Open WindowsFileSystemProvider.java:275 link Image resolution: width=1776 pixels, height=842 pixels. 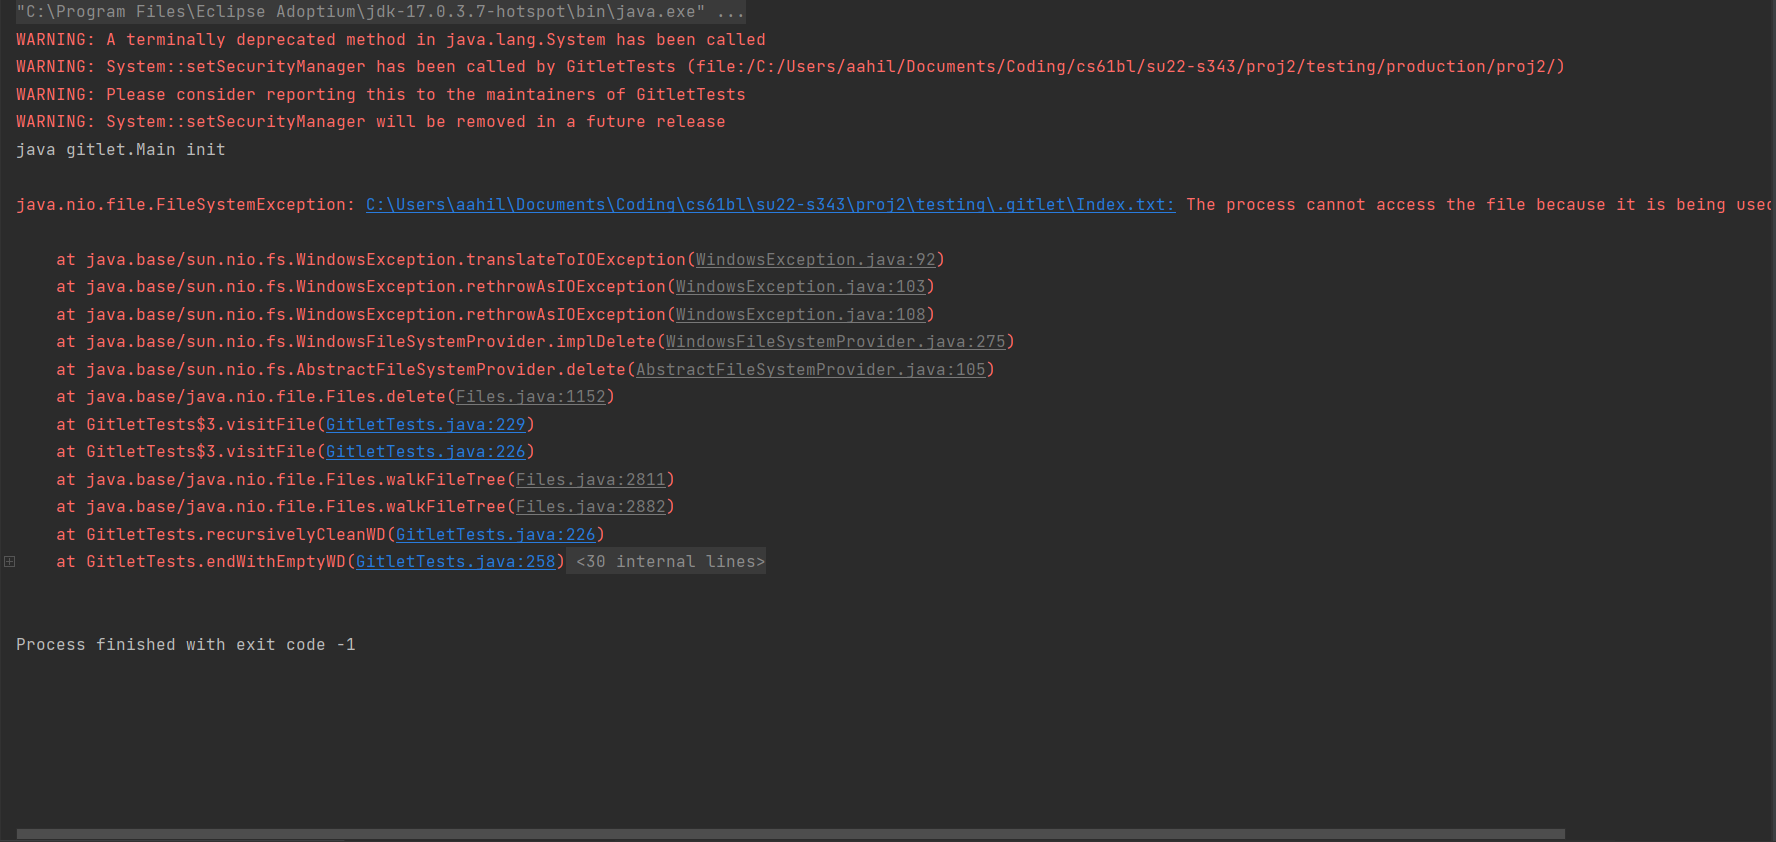(835, 342)
